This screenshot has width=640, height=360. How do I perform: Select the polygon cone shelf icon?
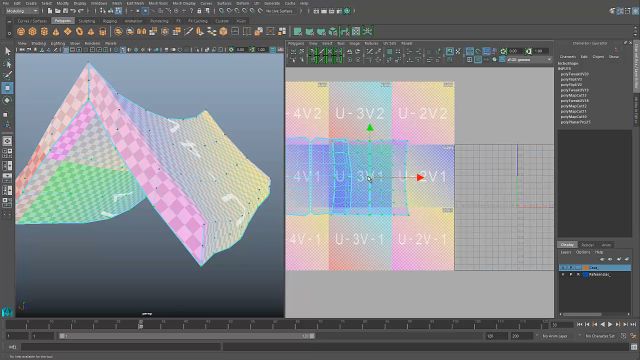coord(56,31)
